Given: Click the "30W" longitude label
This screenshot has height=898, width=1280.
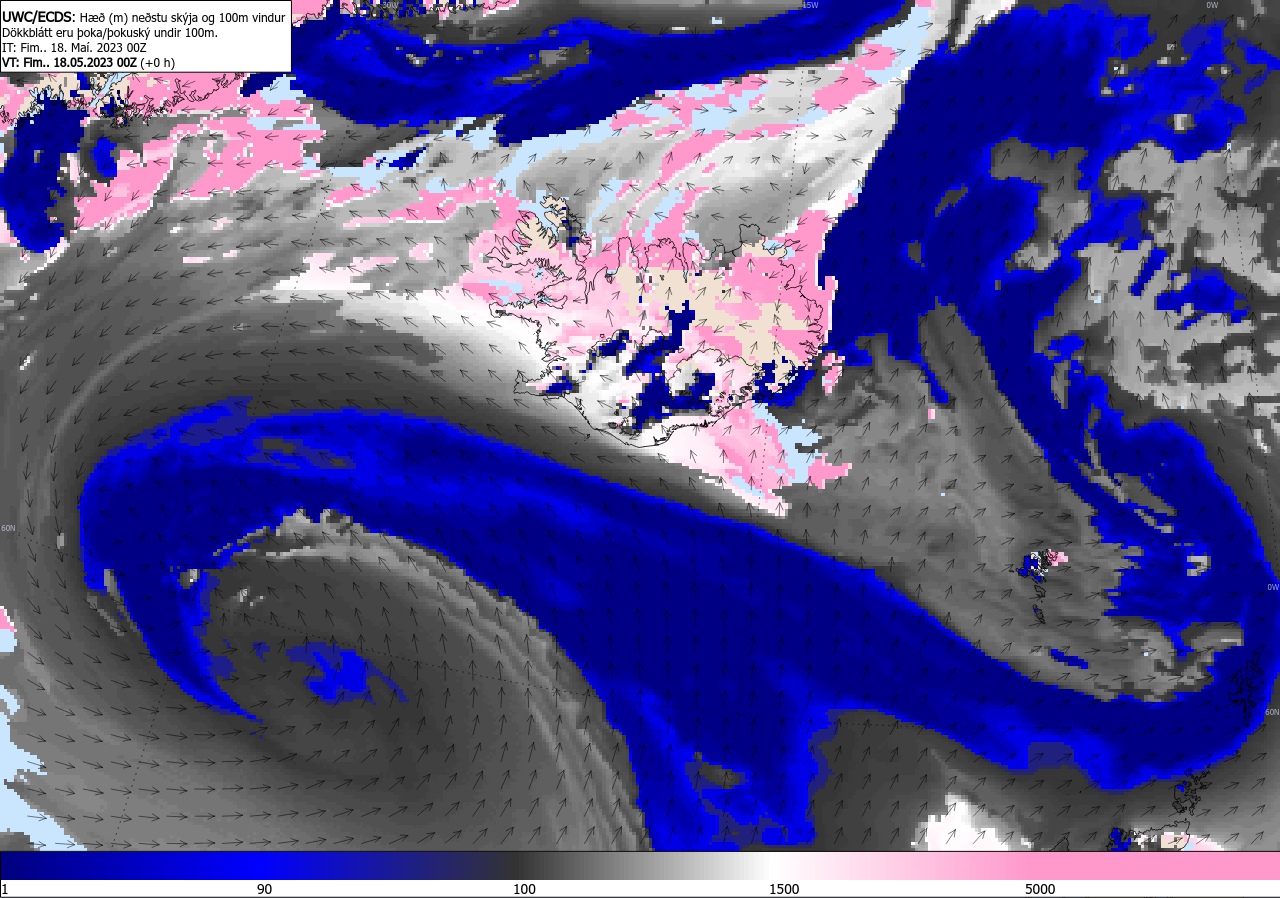Looking at the screenshot, I should coord(389,5).
